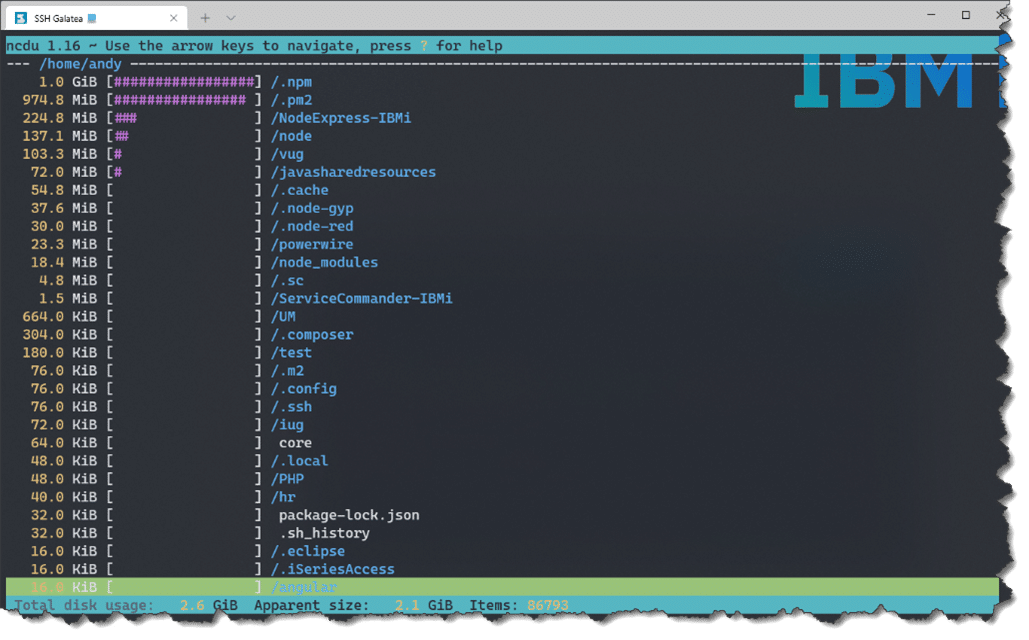Select the highlighted /angular directory

304,587
